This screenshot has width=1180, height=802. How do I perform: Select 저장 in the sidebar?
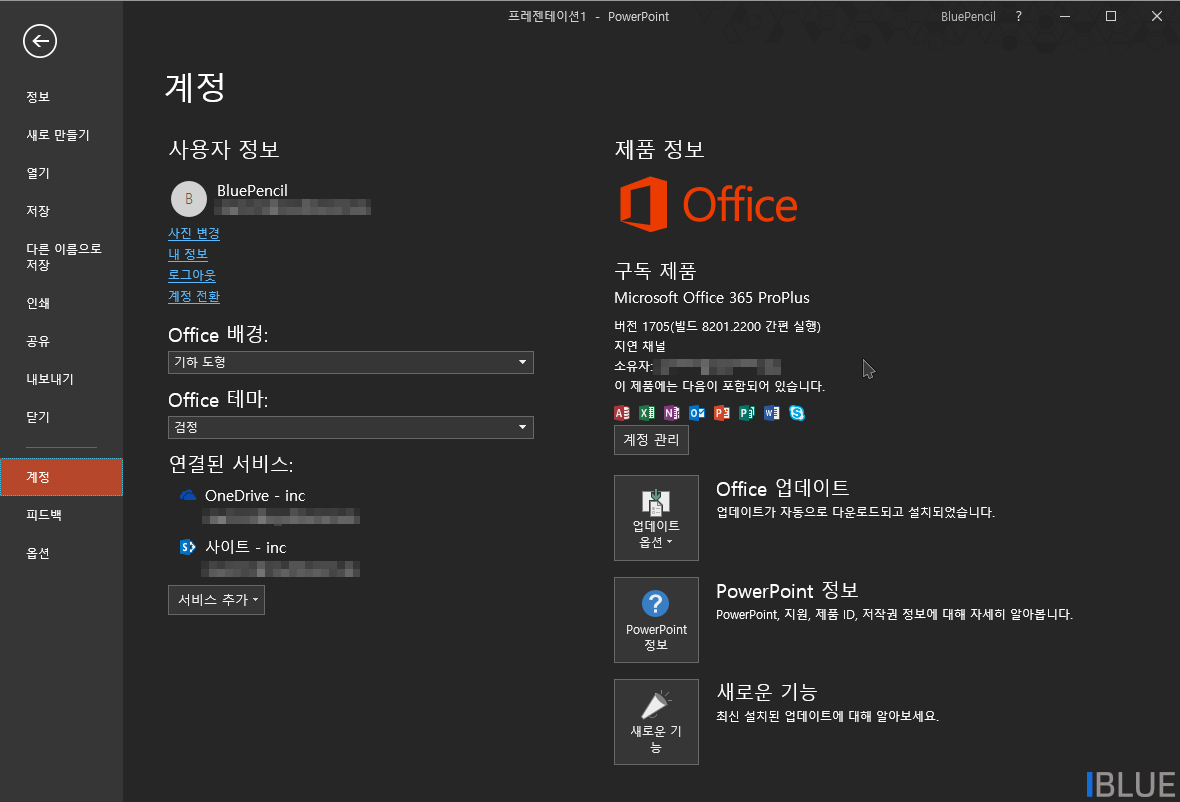click(x=61, y=211)
